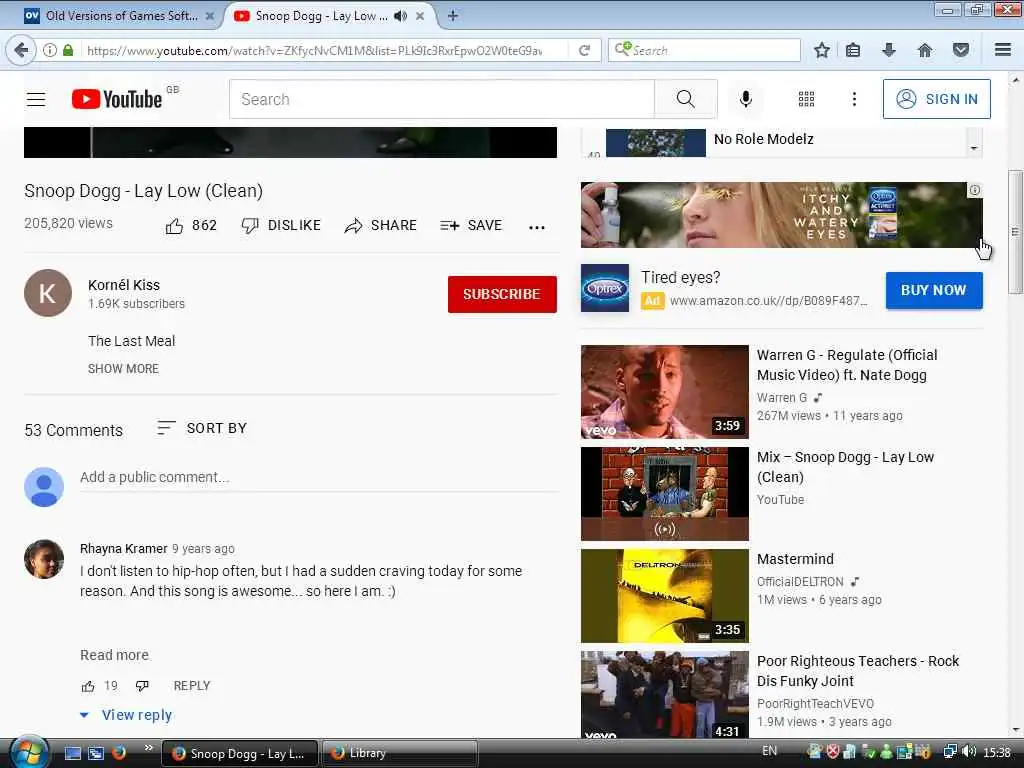Like the video with thumbs up
This screenshot has height=768, width=1024.
tap(174, 226)
